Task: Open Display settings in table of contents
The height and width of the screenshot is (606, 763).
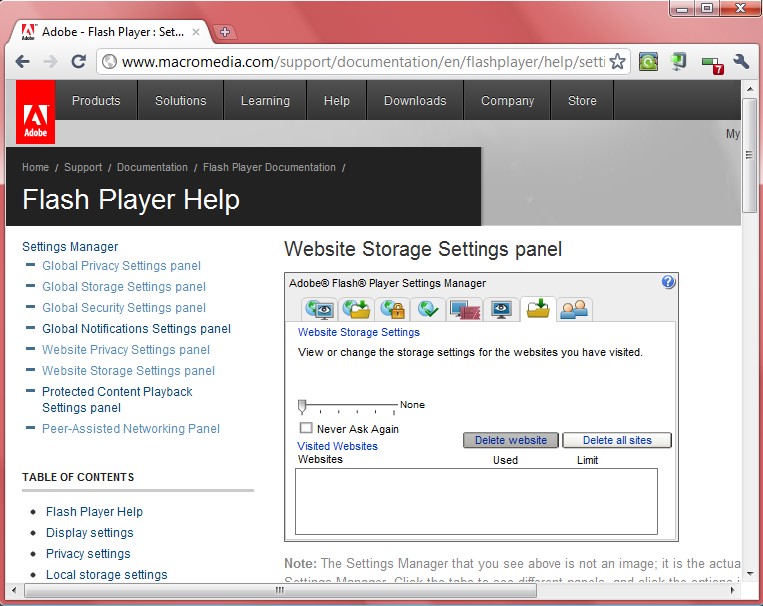Action: coord(90,533)
